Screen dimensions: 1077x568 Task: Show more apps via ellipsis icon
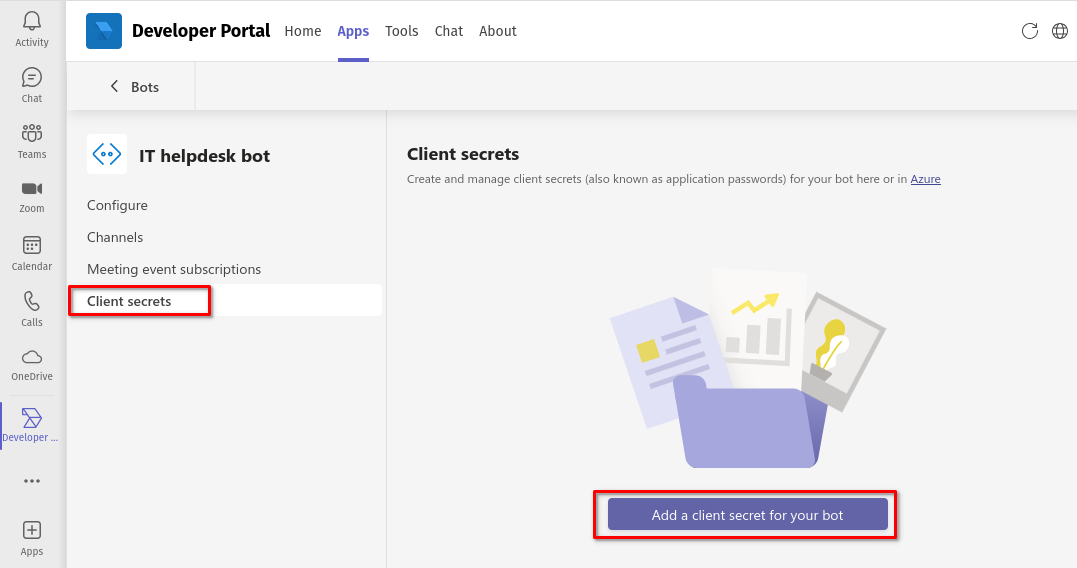tap(32, 481)
